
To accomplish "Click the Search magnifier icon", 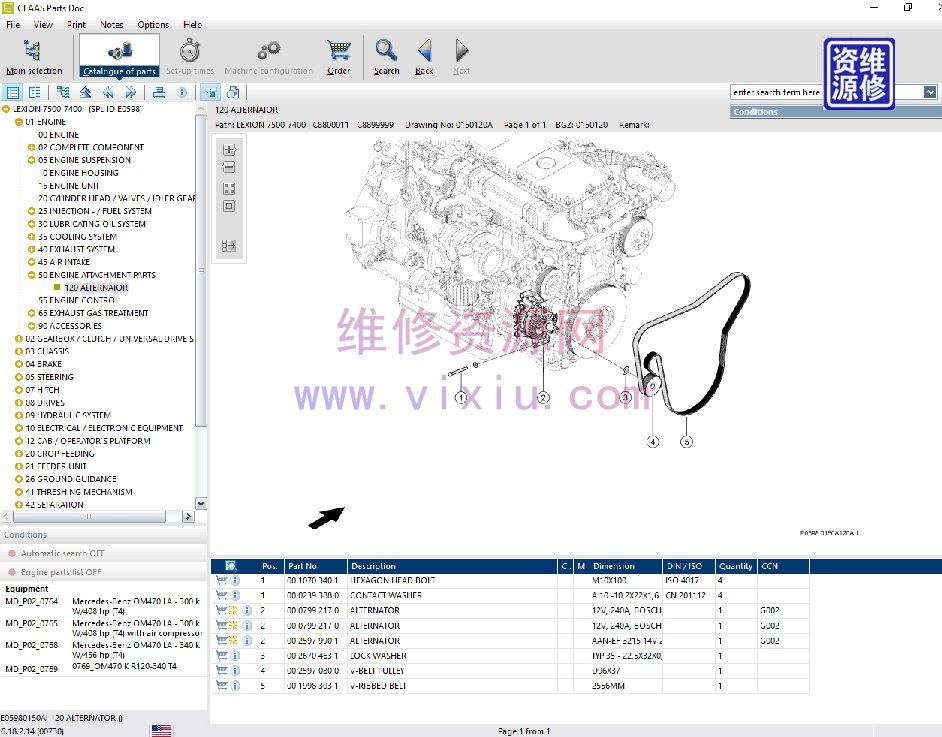I will pyautogui.click(x=386, y=55).
